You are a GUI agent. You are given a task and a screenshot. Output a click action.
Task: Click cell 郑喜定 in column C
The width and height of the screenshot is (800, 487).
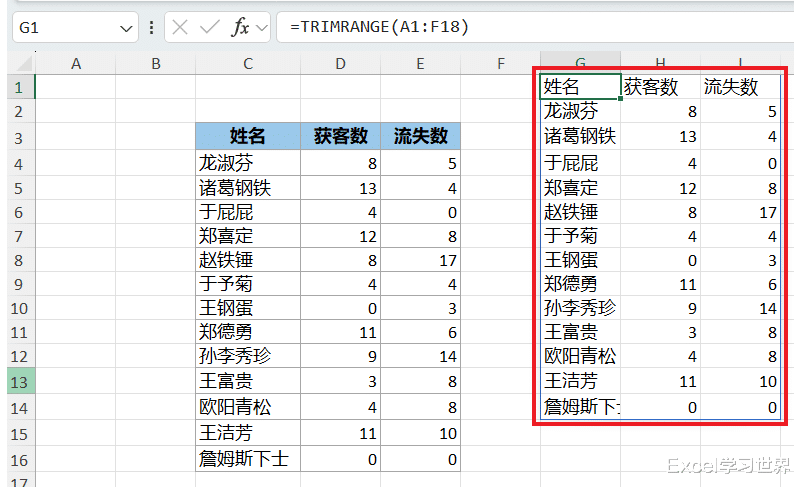[x=248, y=236]
